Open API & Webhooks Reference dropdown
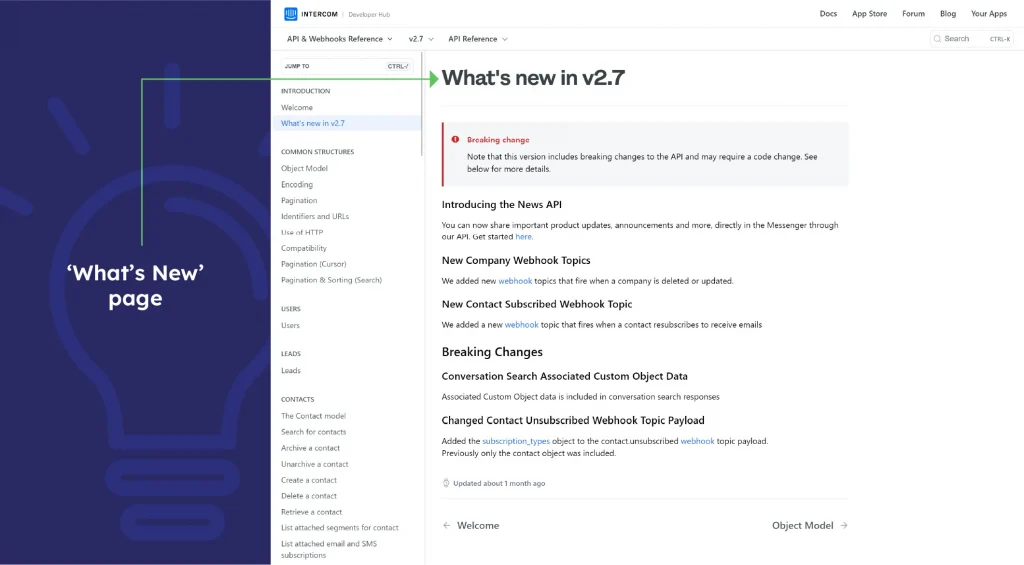The height and width of the screenshot is (565, 1024). coord(340,39)
